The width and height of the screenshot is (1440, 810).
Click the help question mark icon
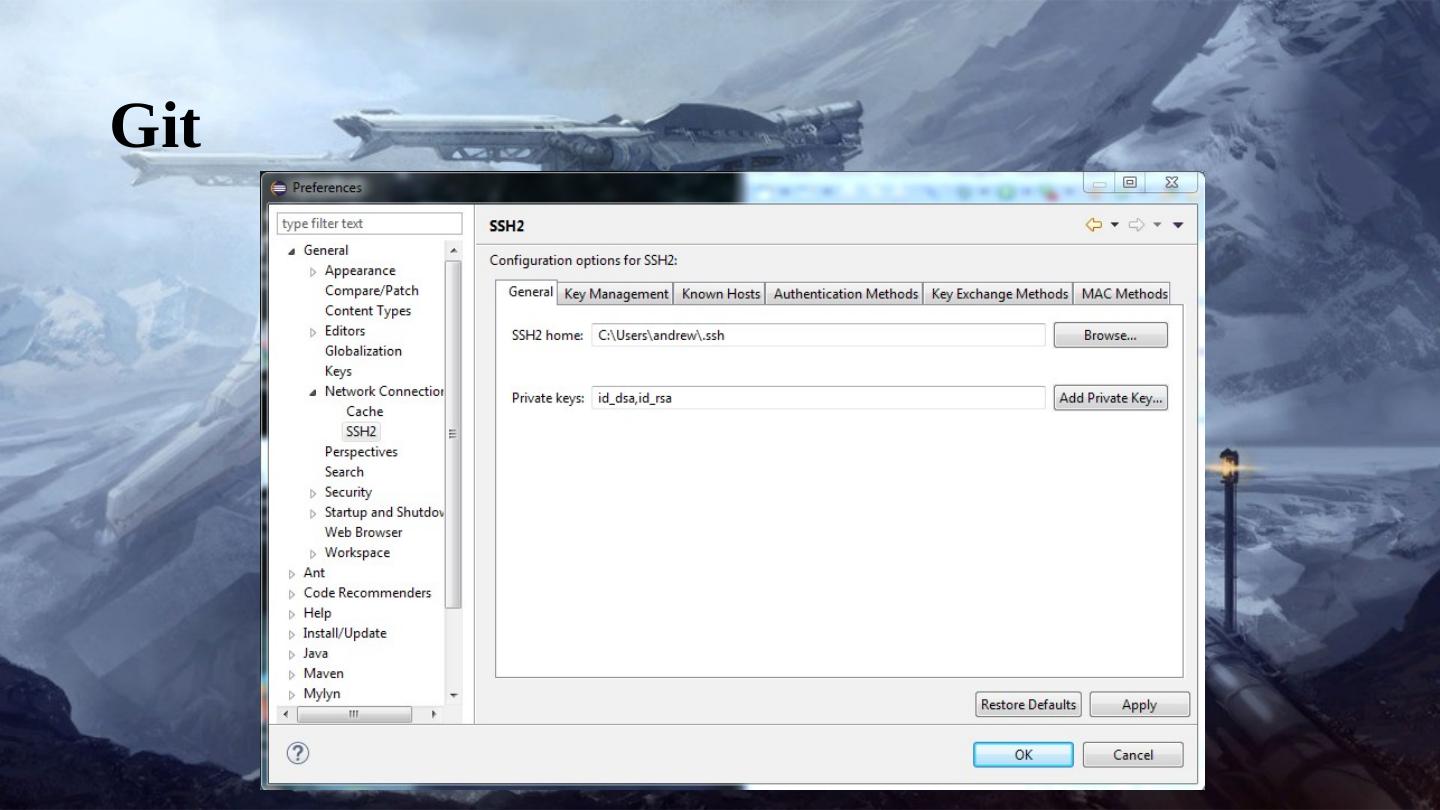coord(298,754)
